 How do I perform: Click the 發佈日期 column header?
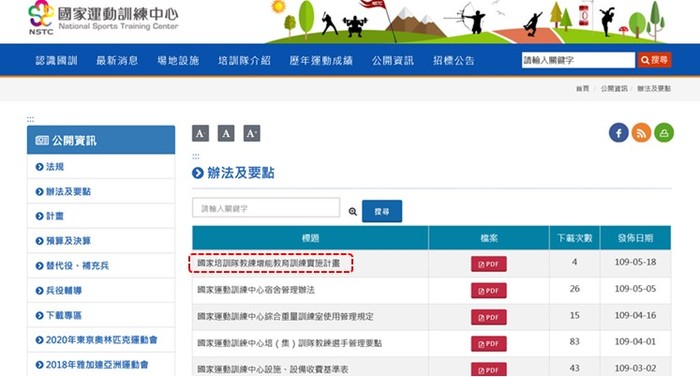tap(635, 238)
